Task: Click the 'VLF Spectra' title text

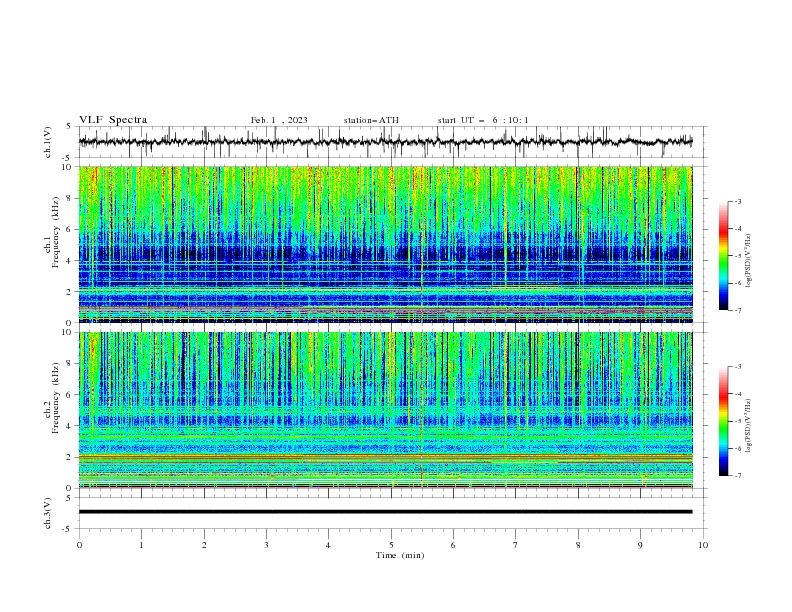Action: tap(113, 120)
